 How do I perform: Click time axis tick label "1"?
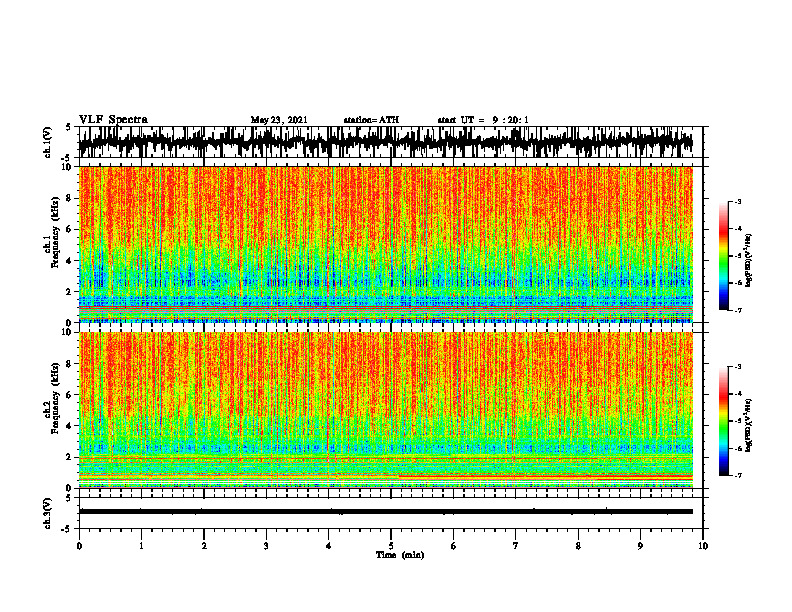pos(141,546)
